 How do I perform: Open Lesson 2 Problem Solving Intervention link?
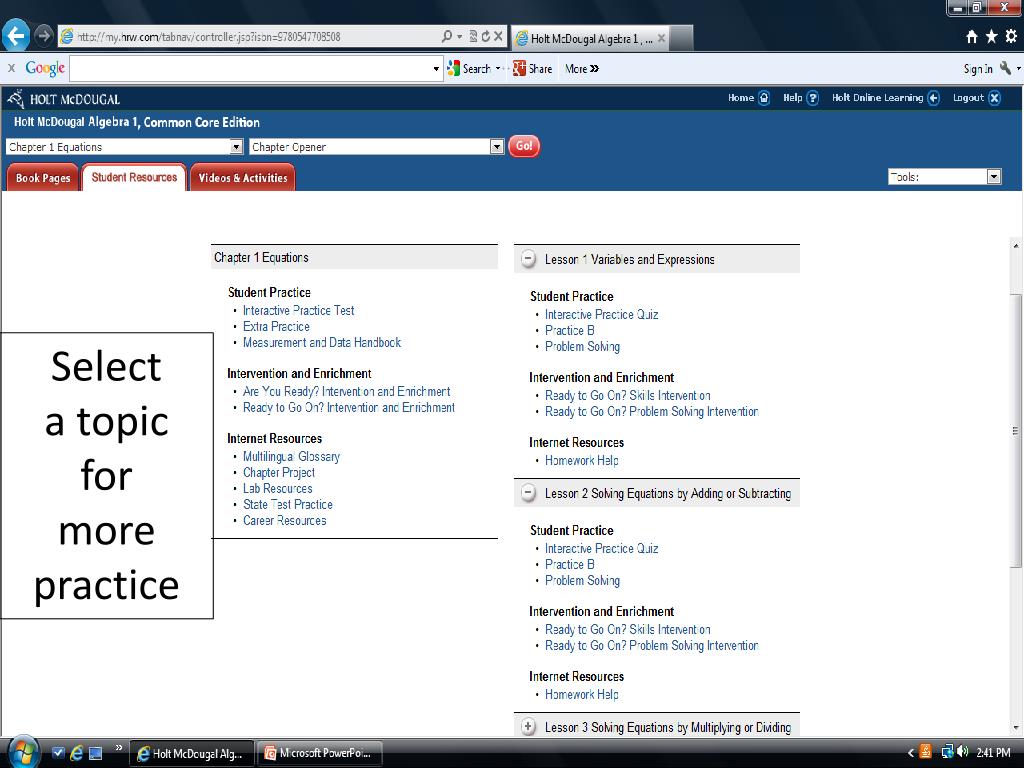(x=651, y=646)
